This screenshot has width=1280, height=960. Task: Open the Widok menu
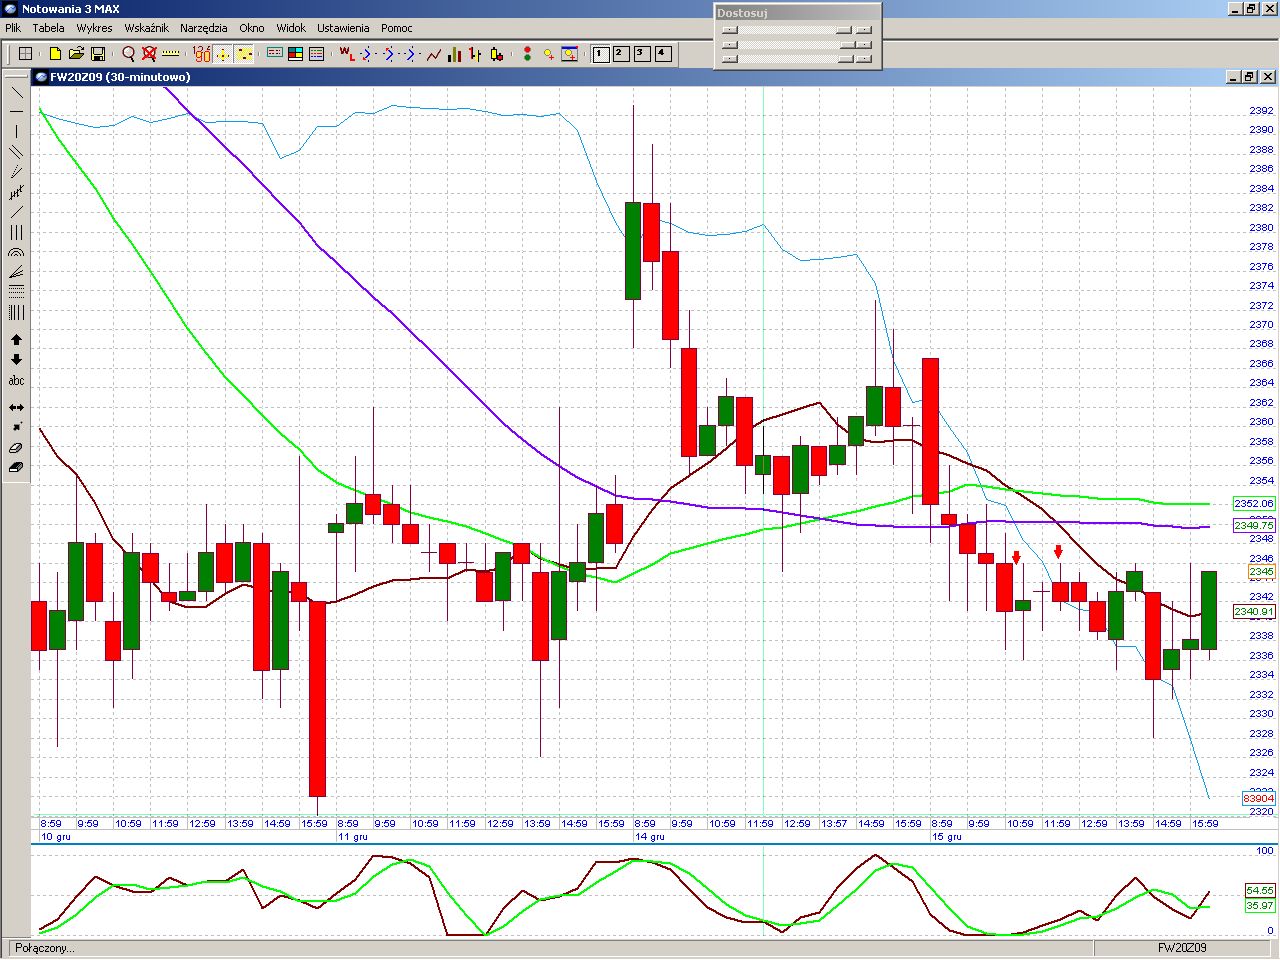coord(291,28)
